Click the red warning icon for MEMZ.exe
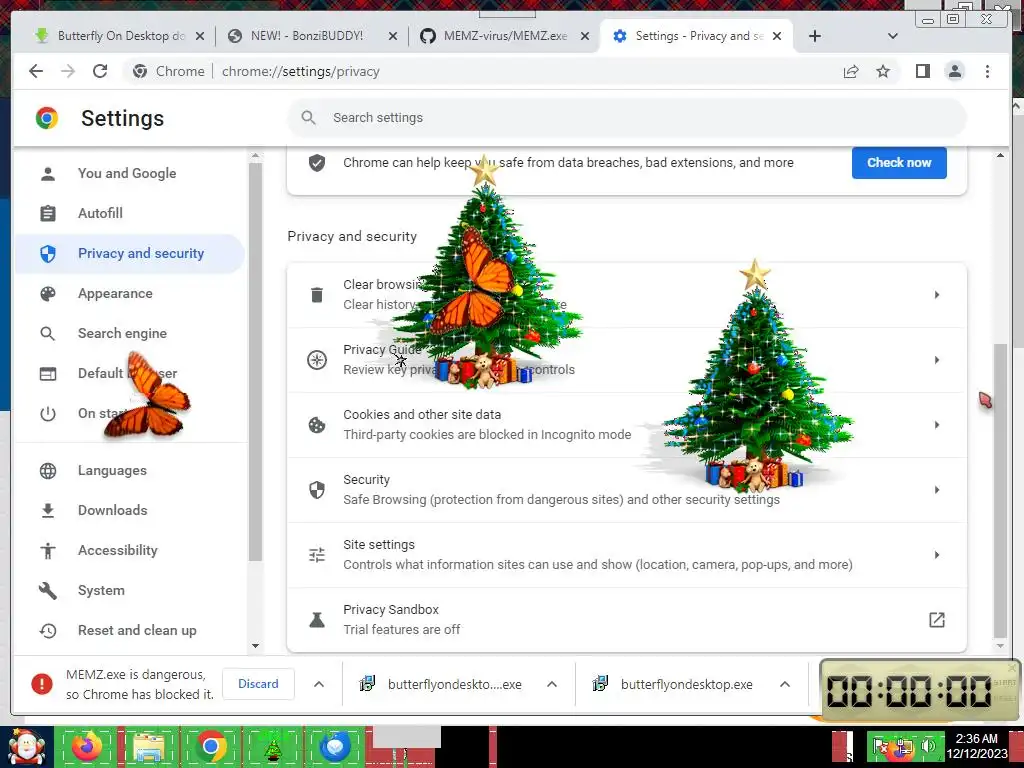Image resolution: width=1024 pixels, height=768 pixels. [x=42, y=684]
